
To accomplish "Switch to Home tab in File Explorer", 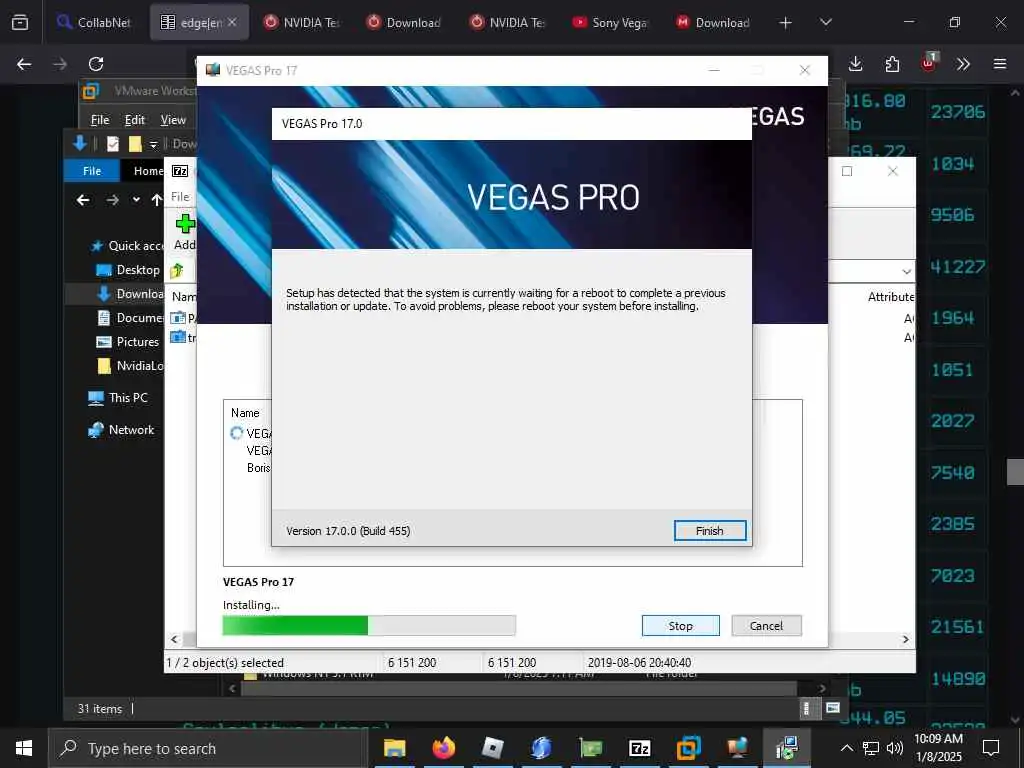I will [x=148, y=171].
